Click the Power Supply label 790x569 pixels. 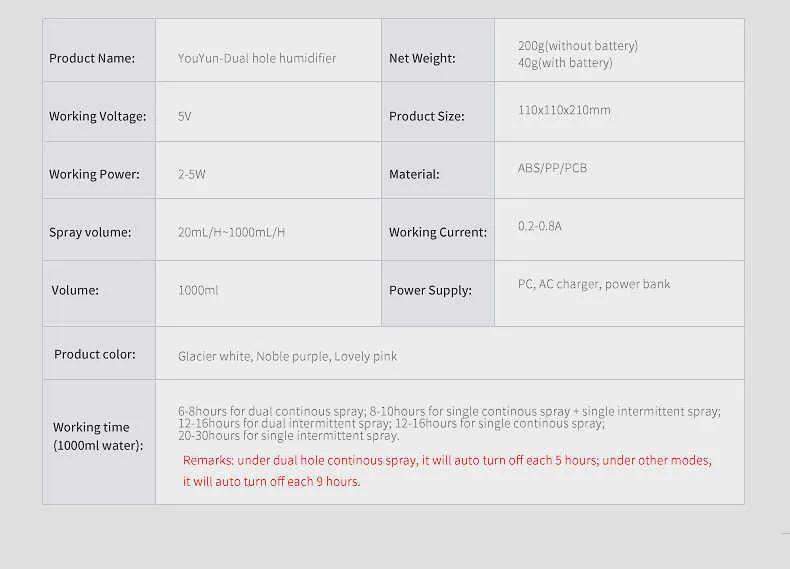click(430, 290)
